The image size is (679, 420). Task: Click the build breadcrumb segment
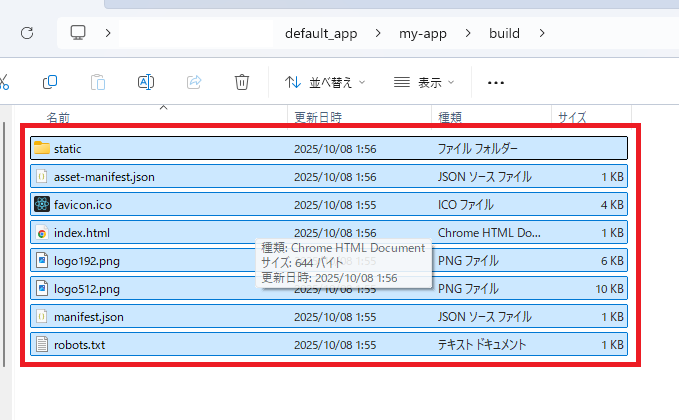(504, 33)
